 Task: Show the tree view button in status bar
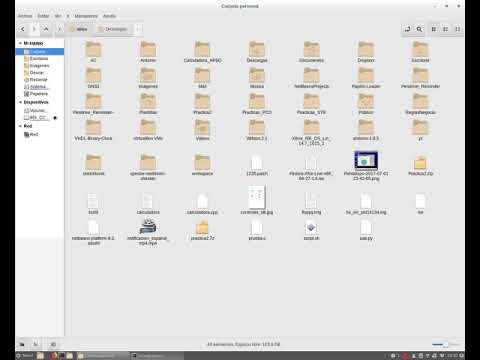(x=35, y=344)
